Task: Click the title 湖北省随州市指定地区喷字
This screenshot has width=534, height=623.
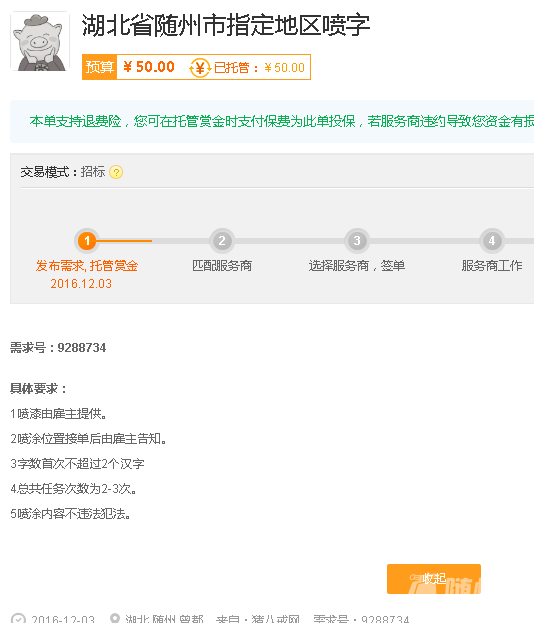Action: point(226,25)
